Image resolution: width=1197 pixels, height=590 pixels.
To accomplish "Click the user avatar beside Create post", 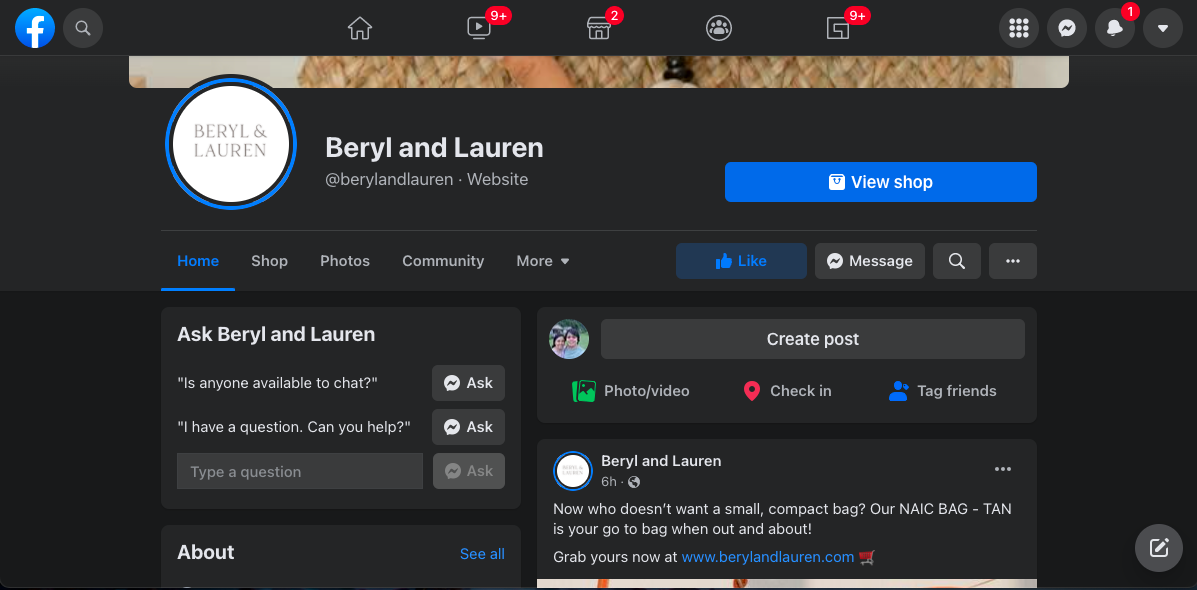I will pyautogui.click(x=569, y=339).
